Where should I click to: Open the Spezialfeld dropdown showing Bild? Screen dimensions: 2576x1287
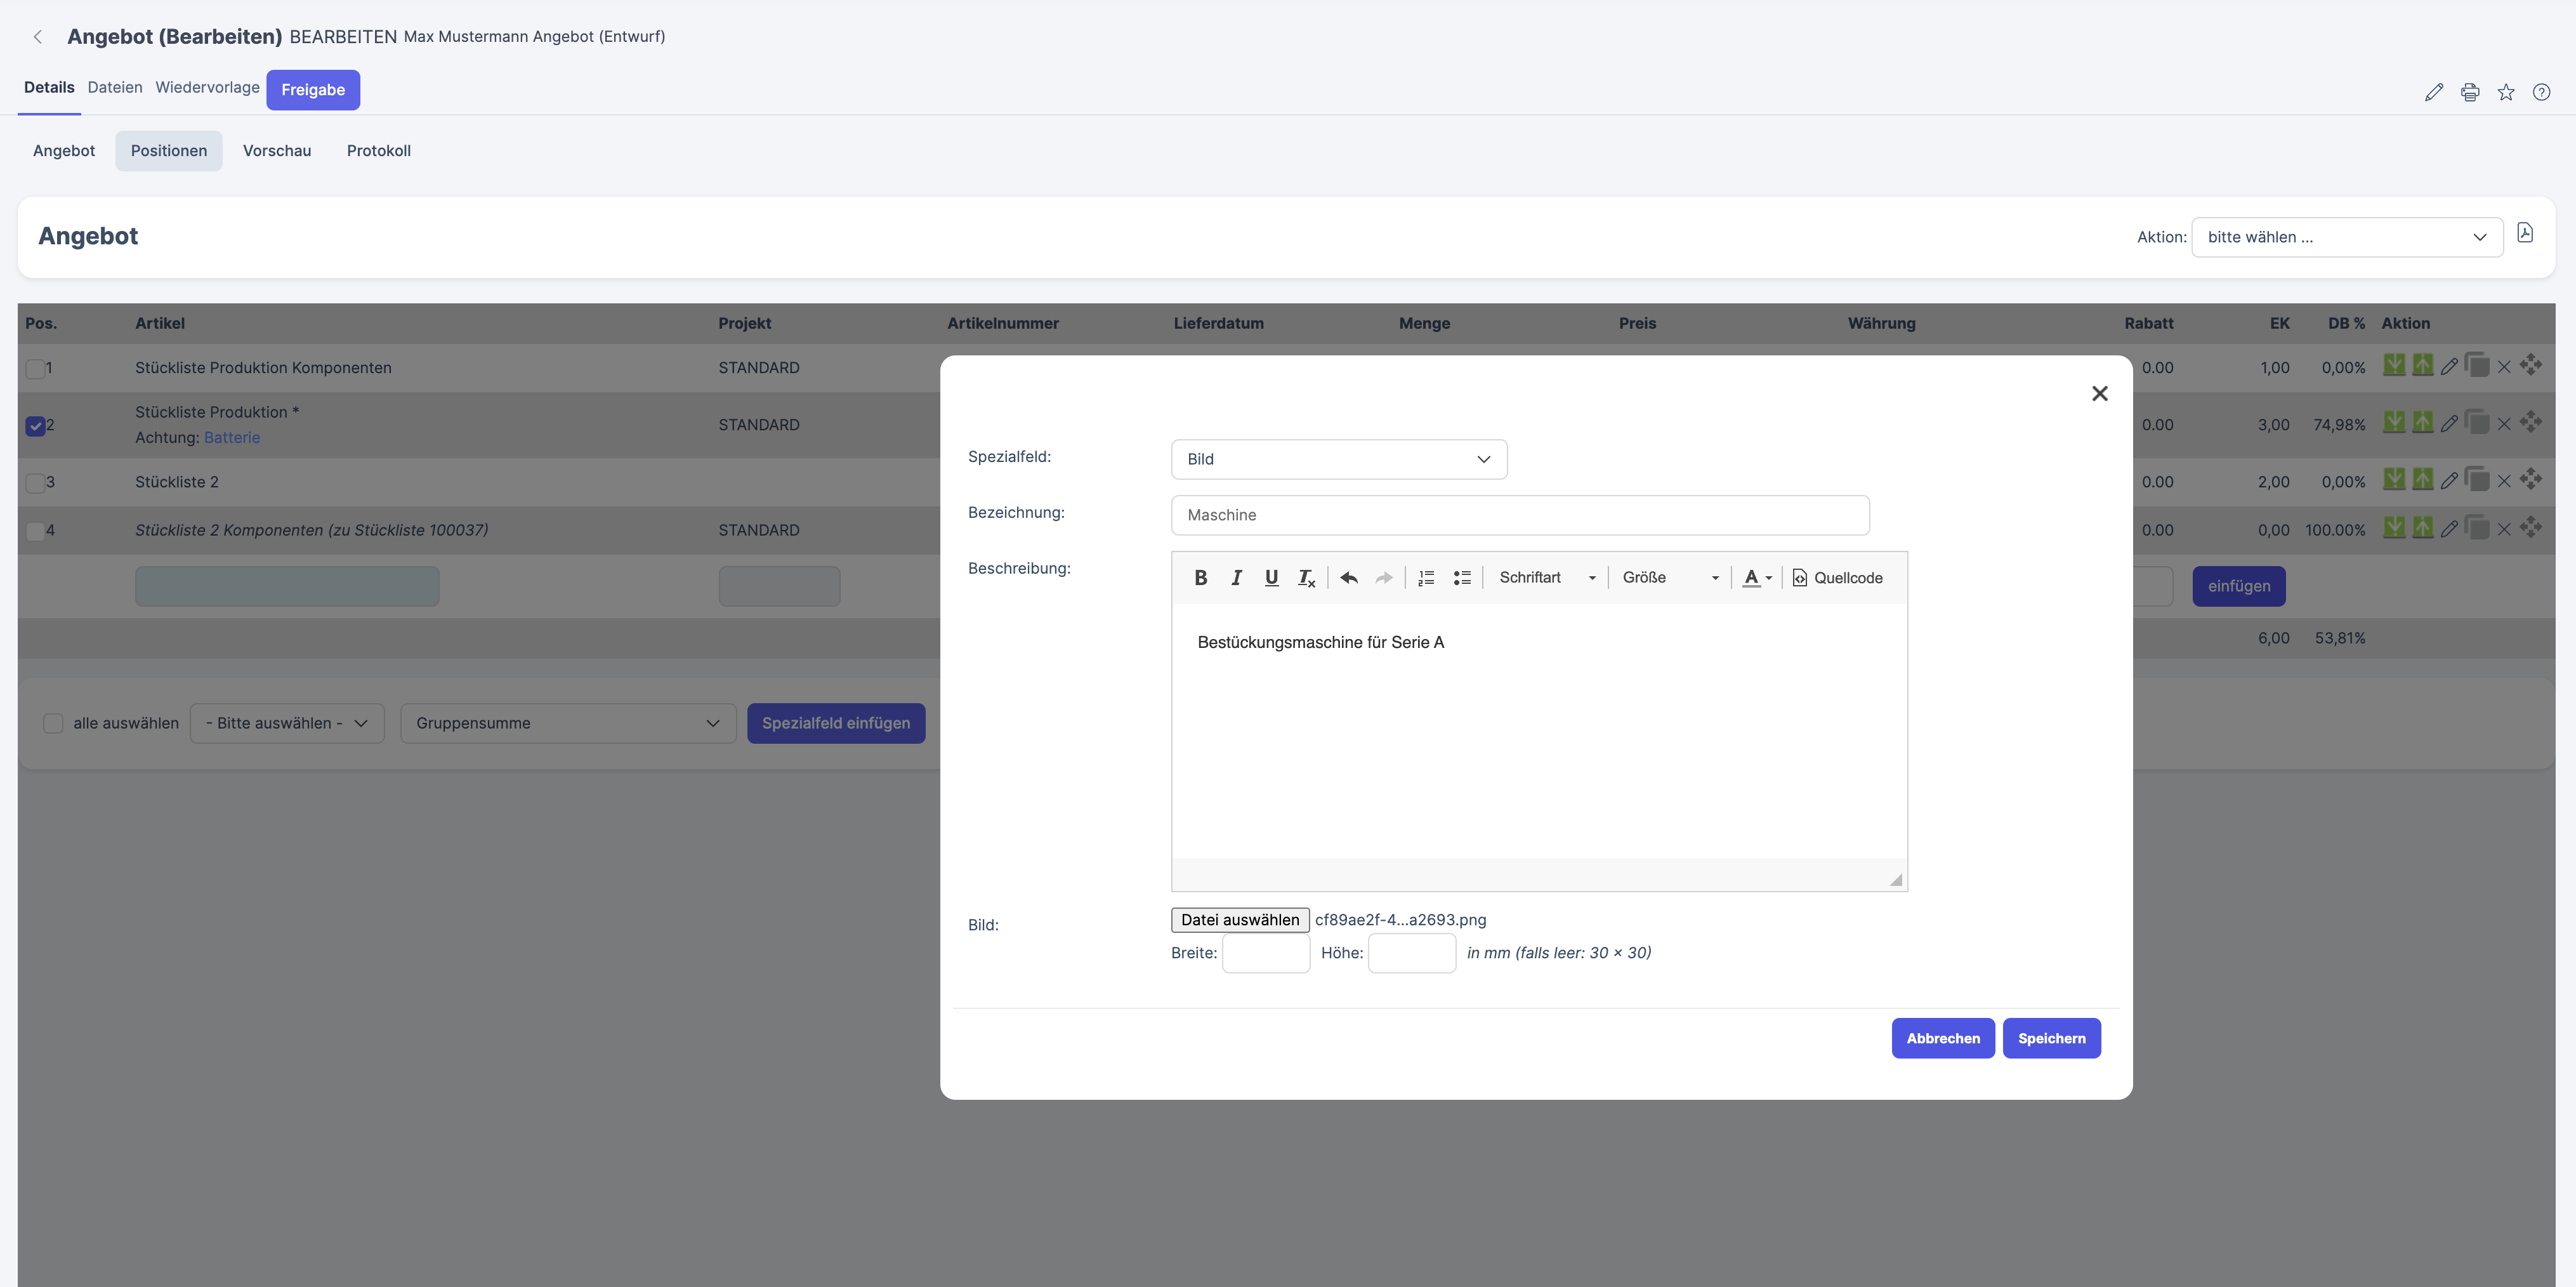click(1338, 459)
